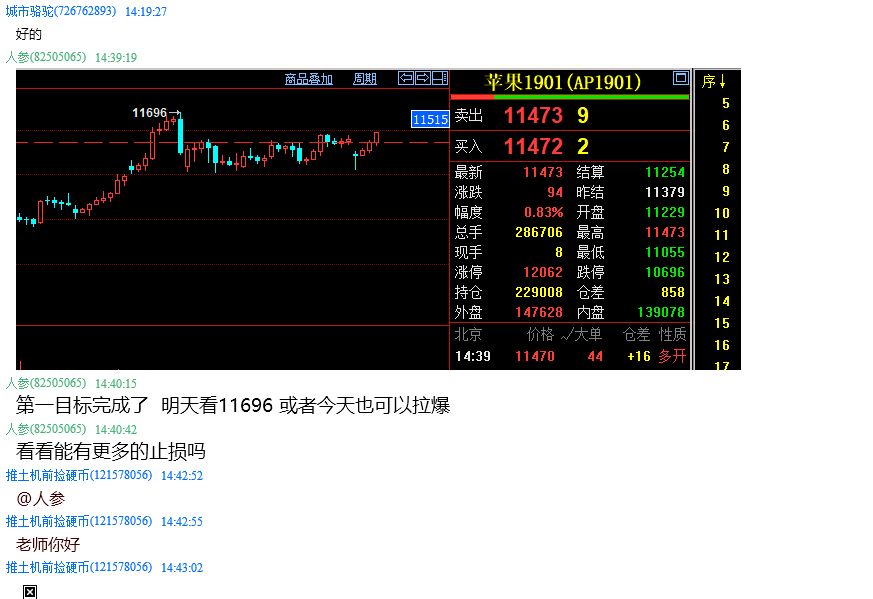Image resolution: width=873 pixels, height=599 pixels.
Task: Click the 开盘 value 11229
Action: click(x=665, y=213)
